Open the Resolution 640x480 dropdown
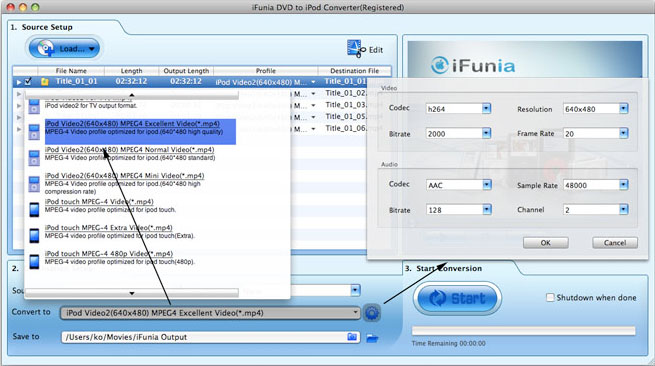Viewport: 655px width, 366px height. pos(623,109)
